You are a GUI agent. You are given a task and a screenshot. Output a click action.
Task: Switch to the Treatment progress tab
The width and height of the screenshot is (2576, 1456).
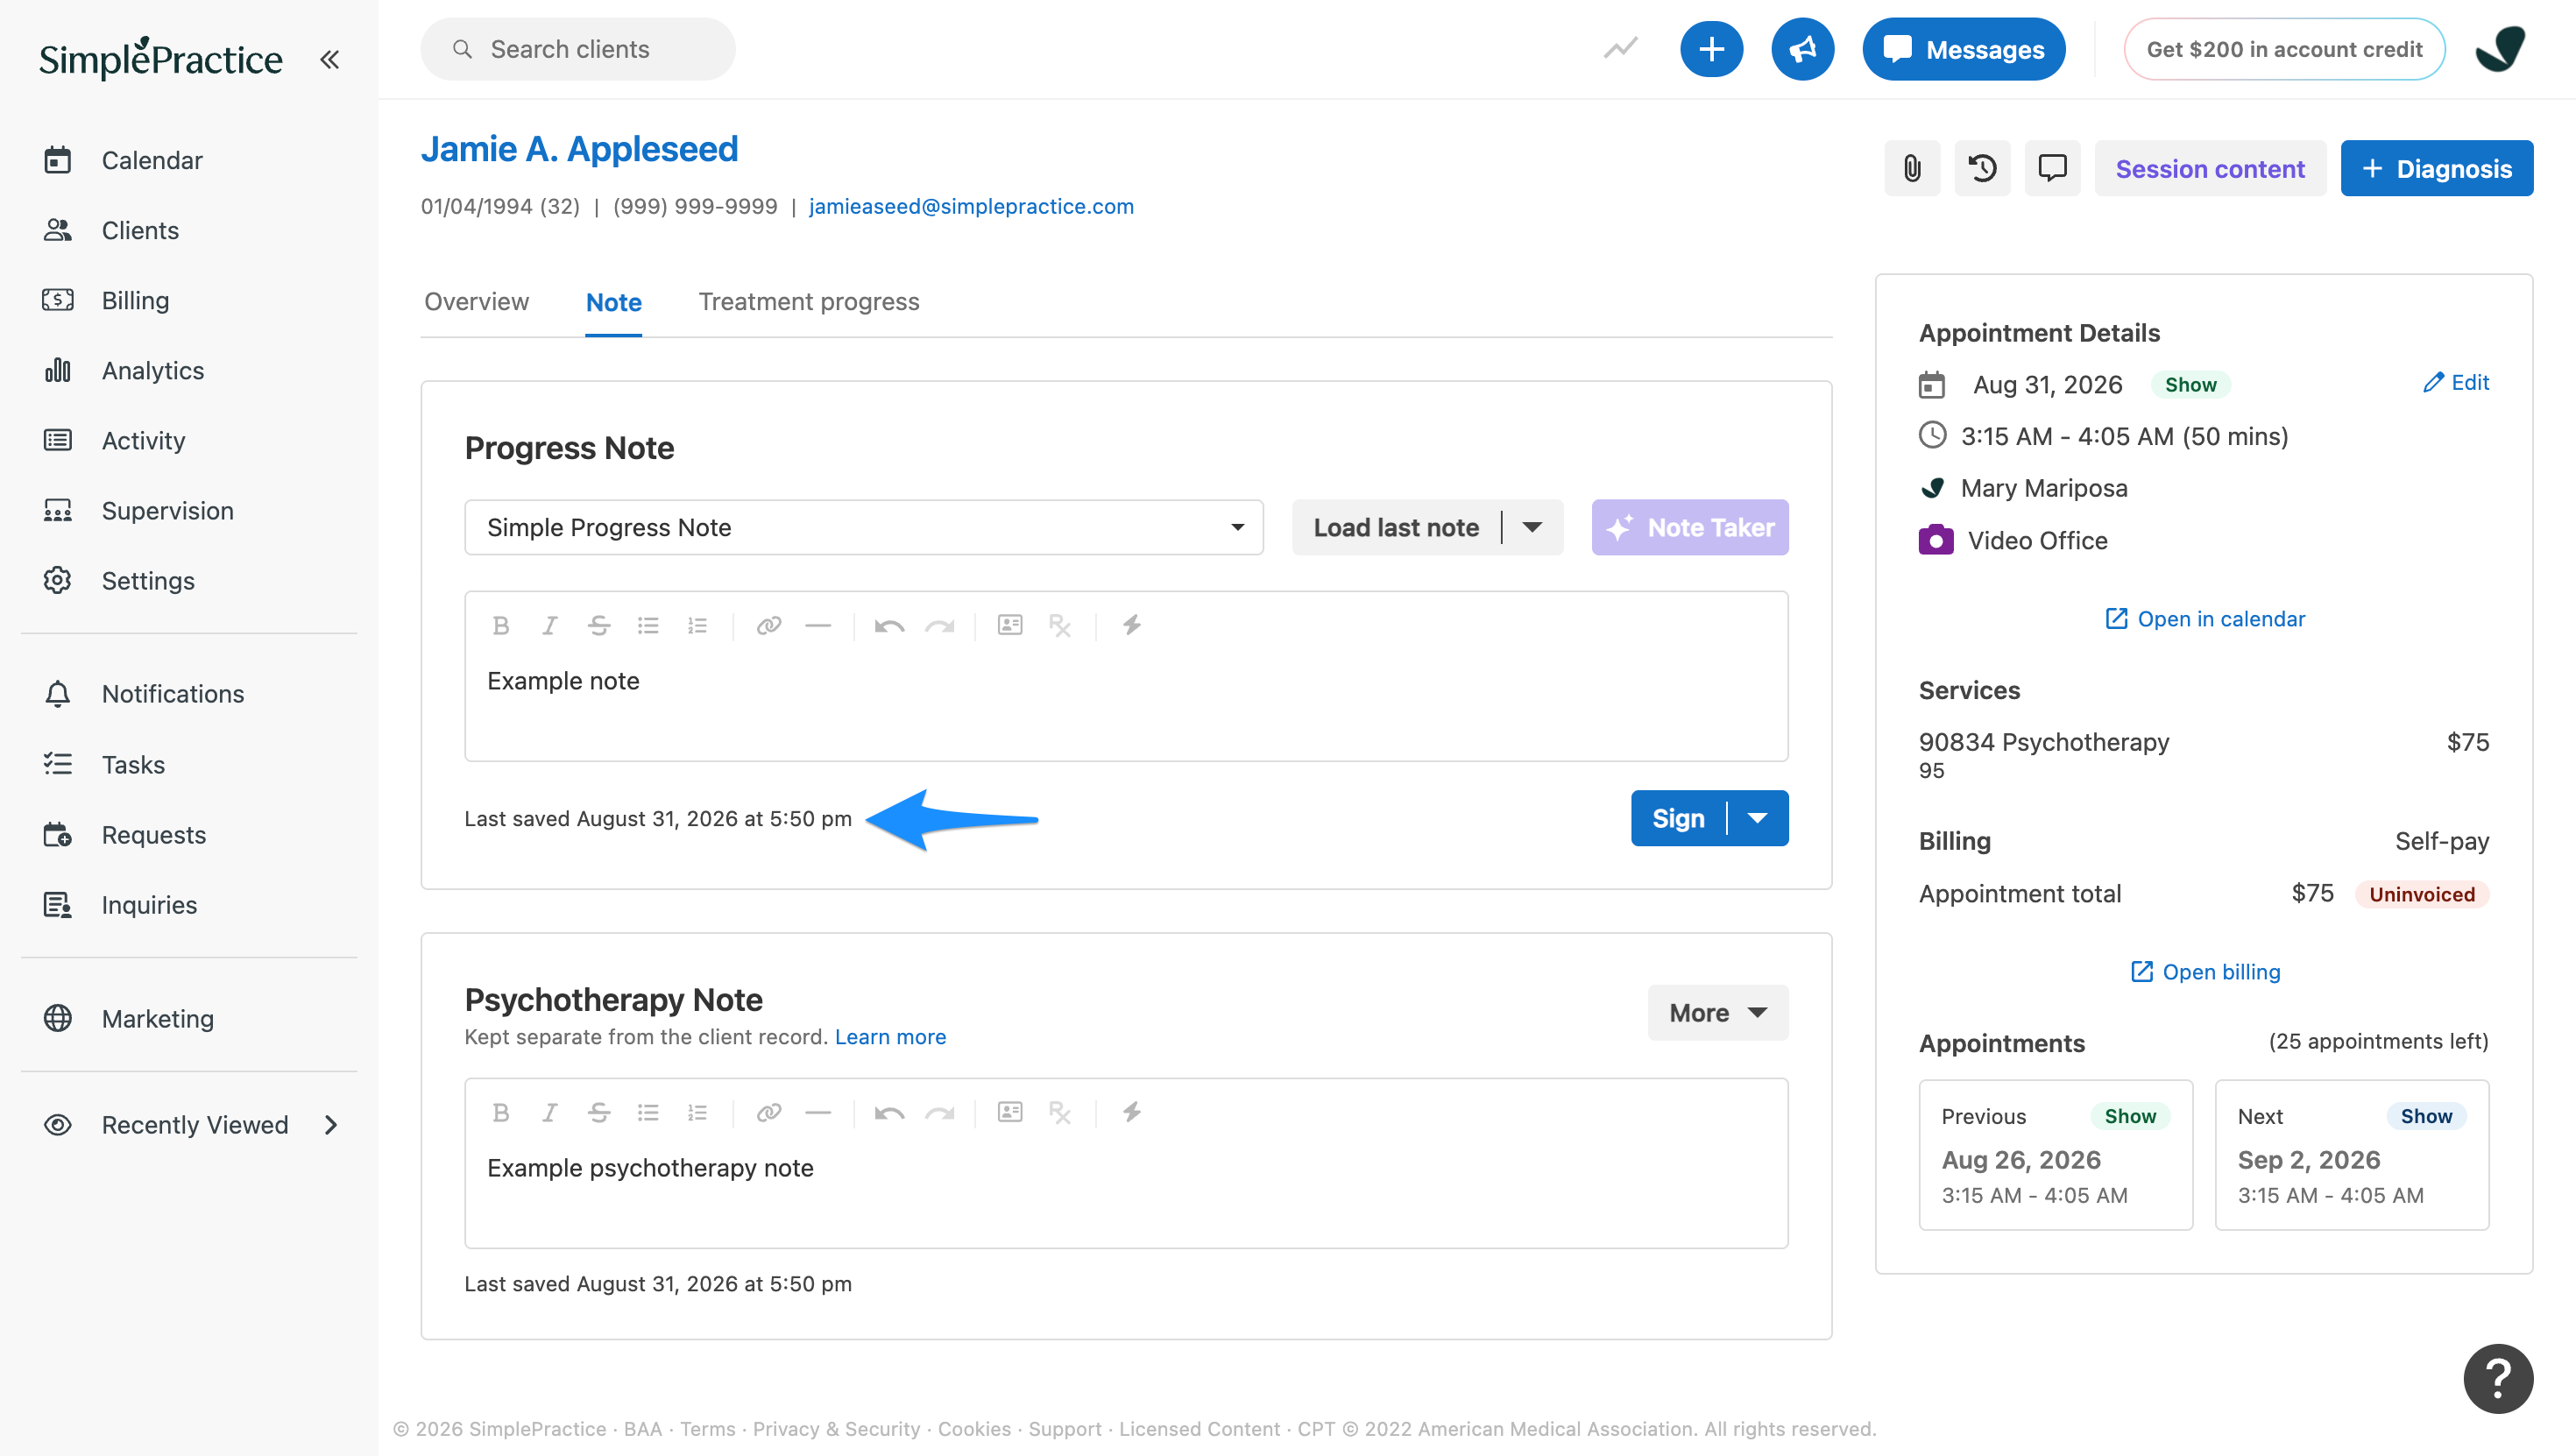pyautogui.click(x=808, y=302)
